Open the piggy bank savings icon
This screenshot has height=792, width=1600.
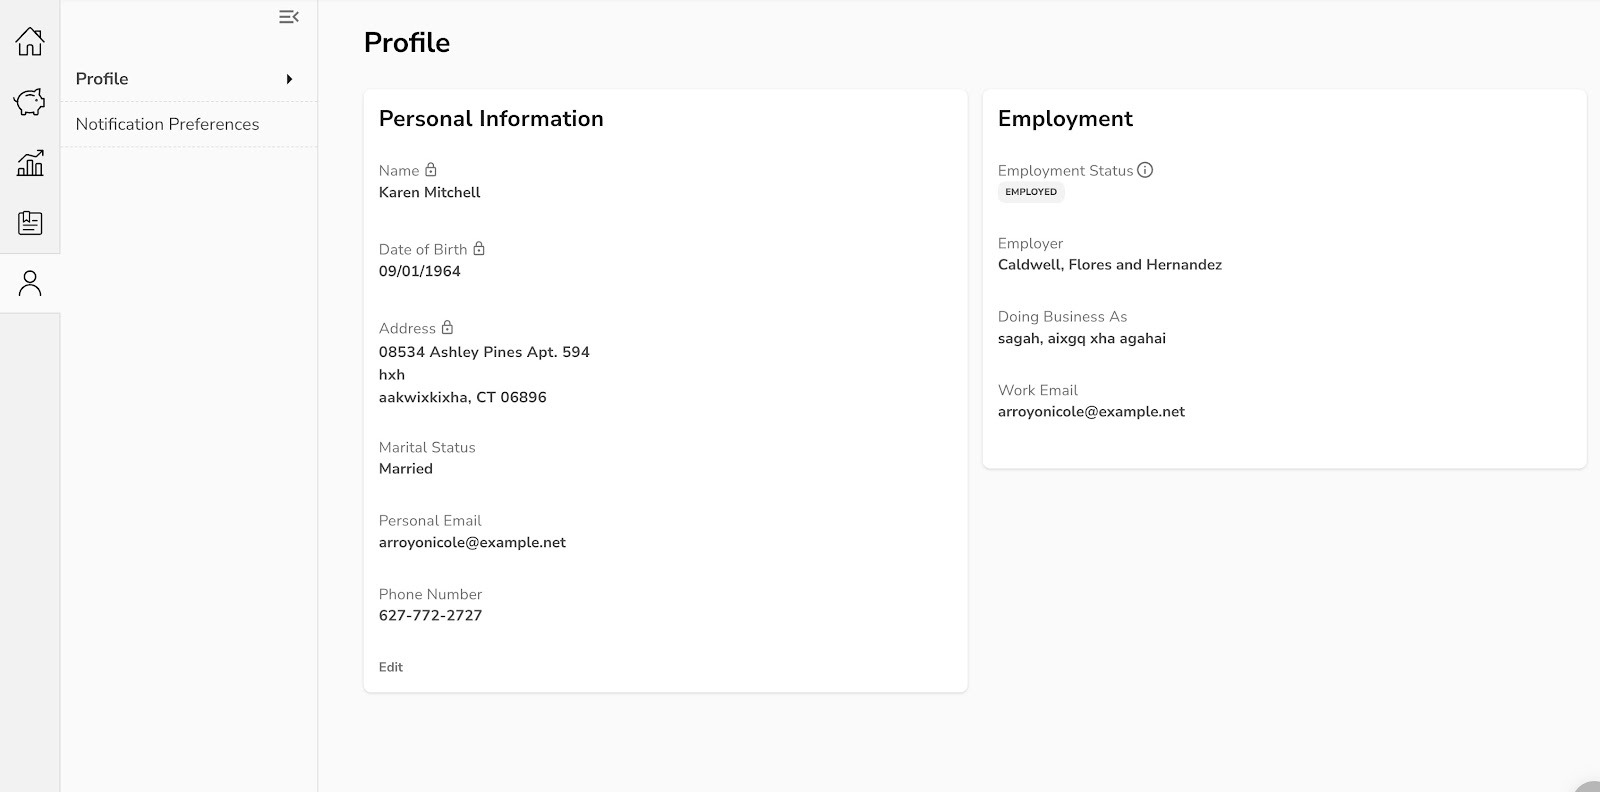[x=30, y=102]
